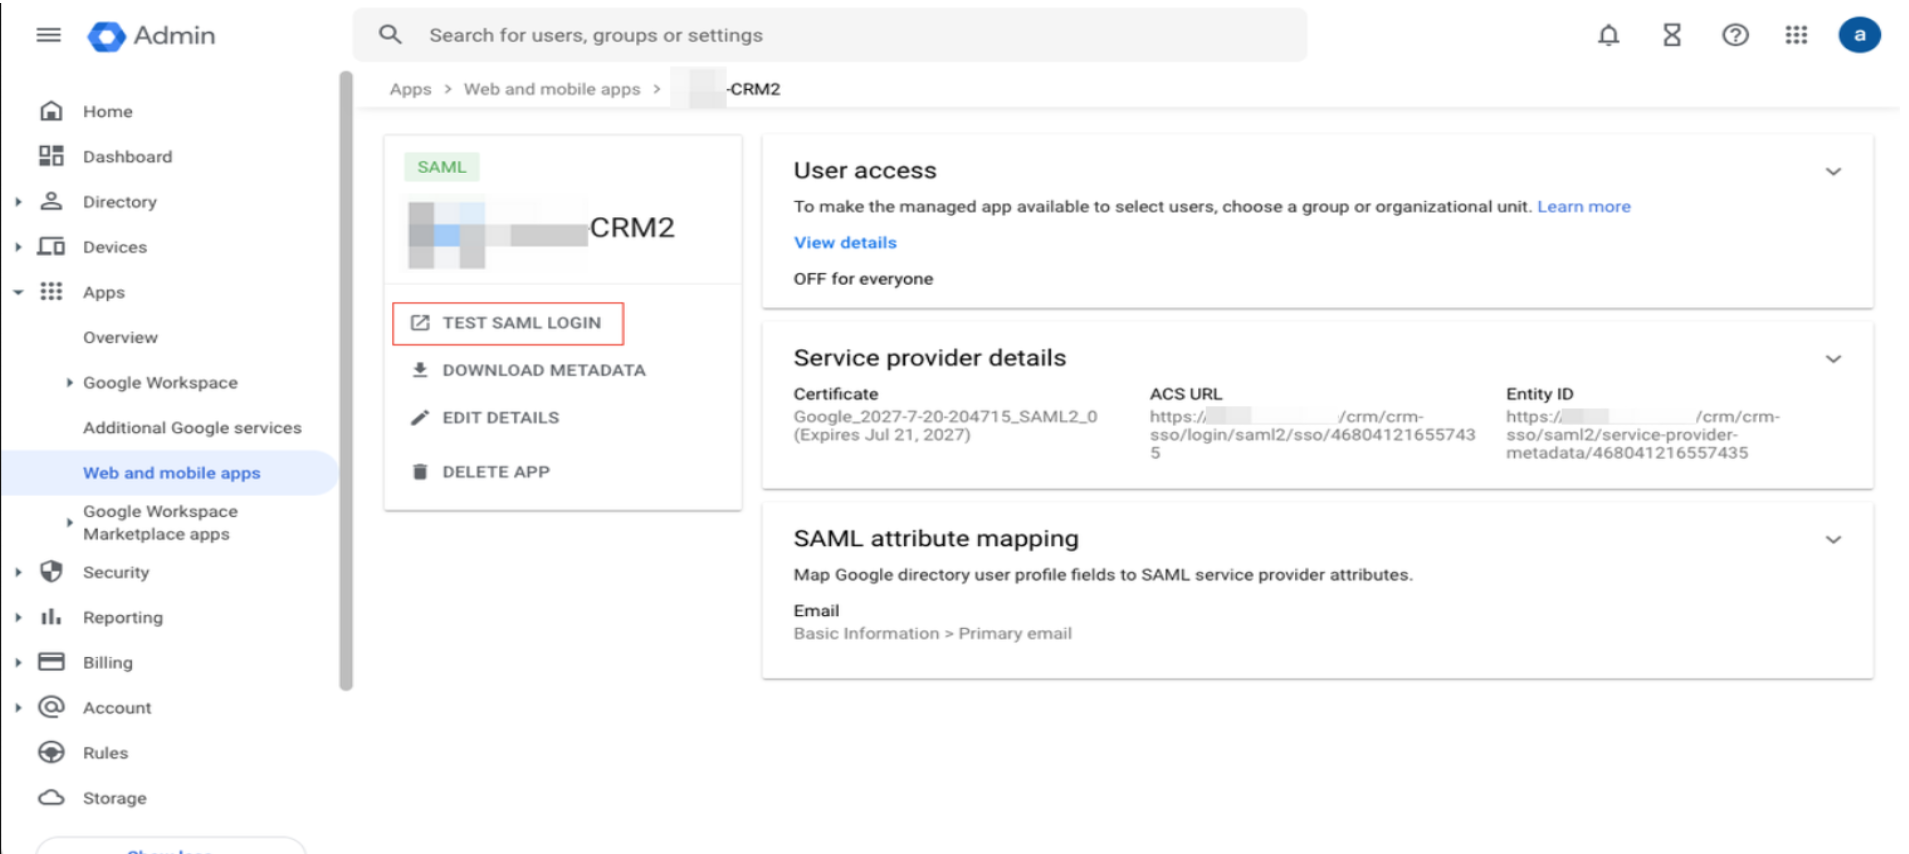Click the search users, groups or settings field
The image size is (1909, 854).
830,35
